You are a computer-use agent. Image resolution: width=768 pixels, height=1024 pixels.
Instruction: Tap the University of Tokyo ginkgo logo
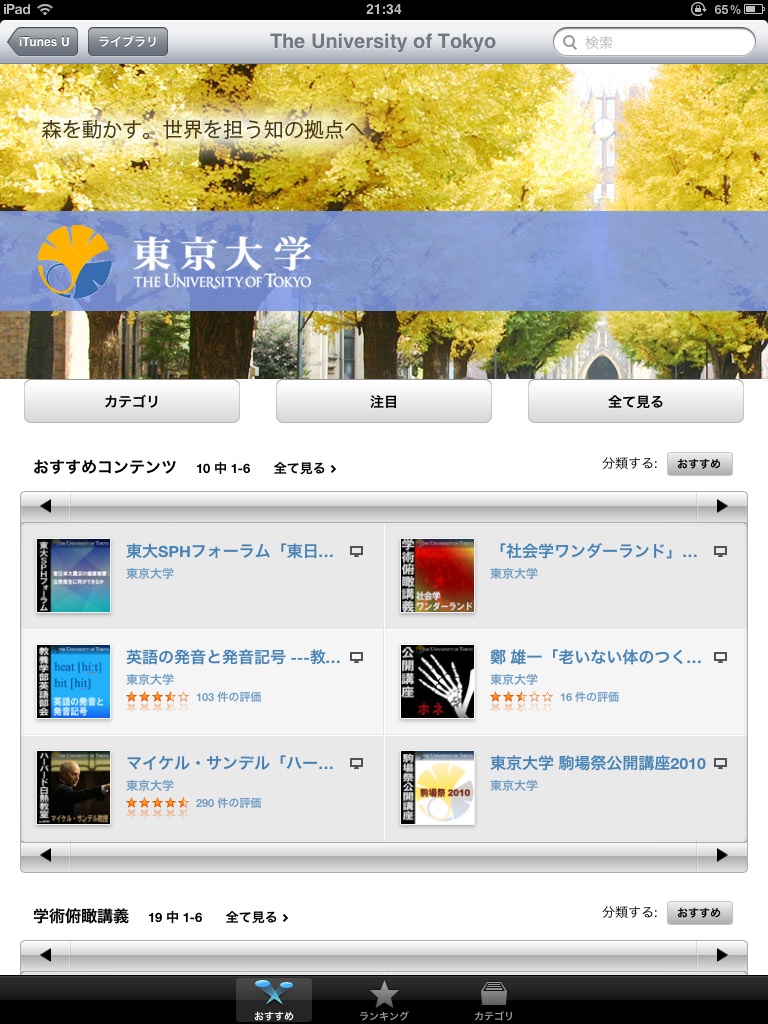74,261
